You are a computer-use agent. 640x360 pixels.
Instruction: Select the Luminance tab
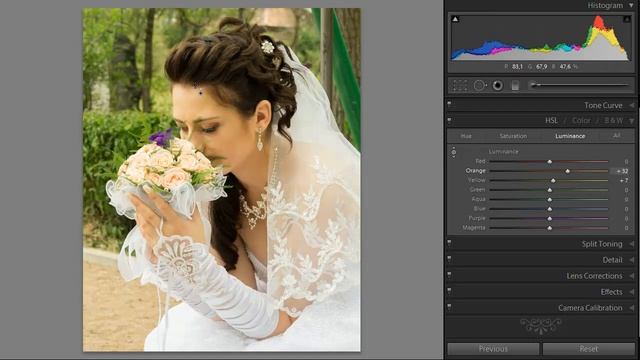(x=570, y=136)
